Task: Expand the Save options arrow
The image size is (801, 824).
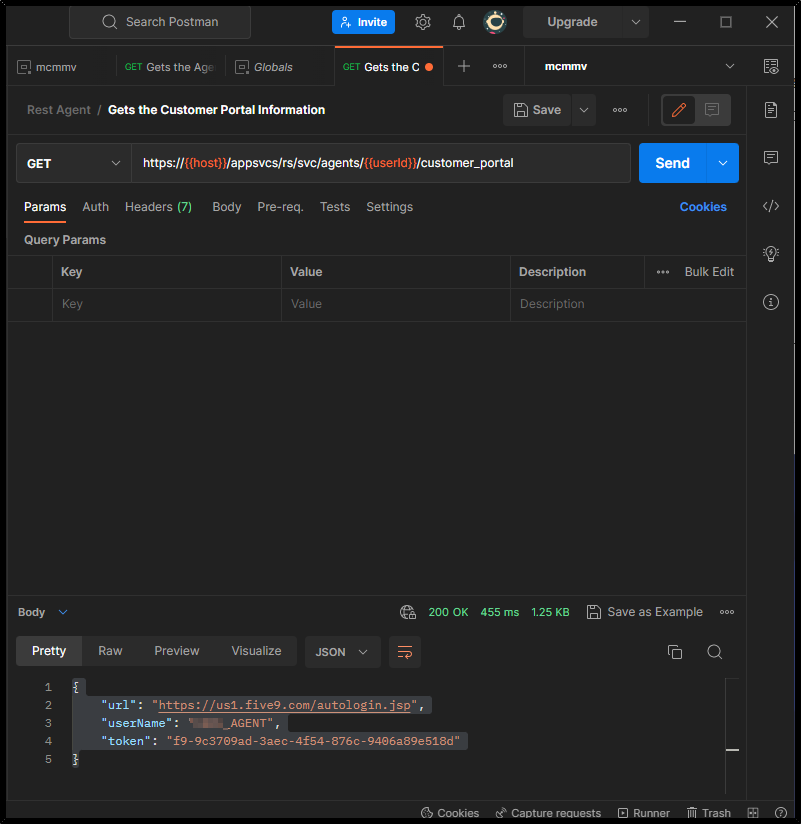Action: coord(583,110)
